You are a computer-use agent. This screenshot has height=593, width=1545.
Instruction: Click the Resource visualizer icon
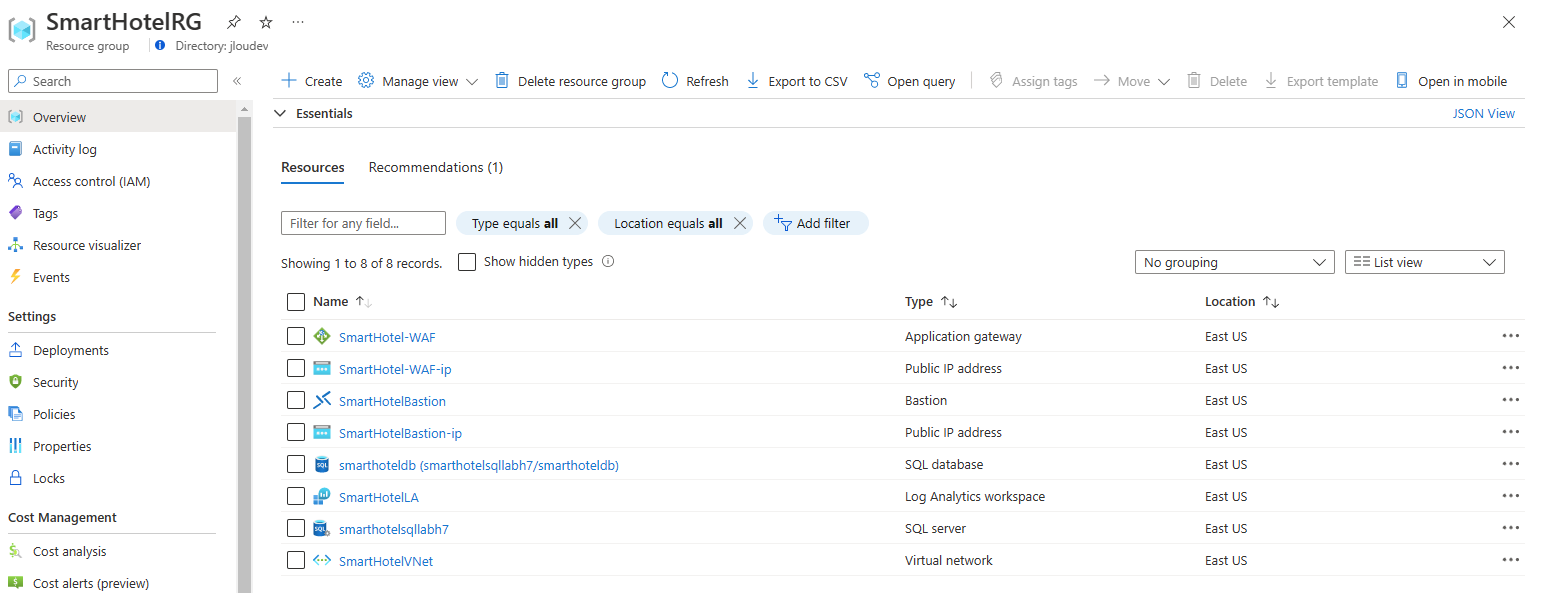click(15, 245)
